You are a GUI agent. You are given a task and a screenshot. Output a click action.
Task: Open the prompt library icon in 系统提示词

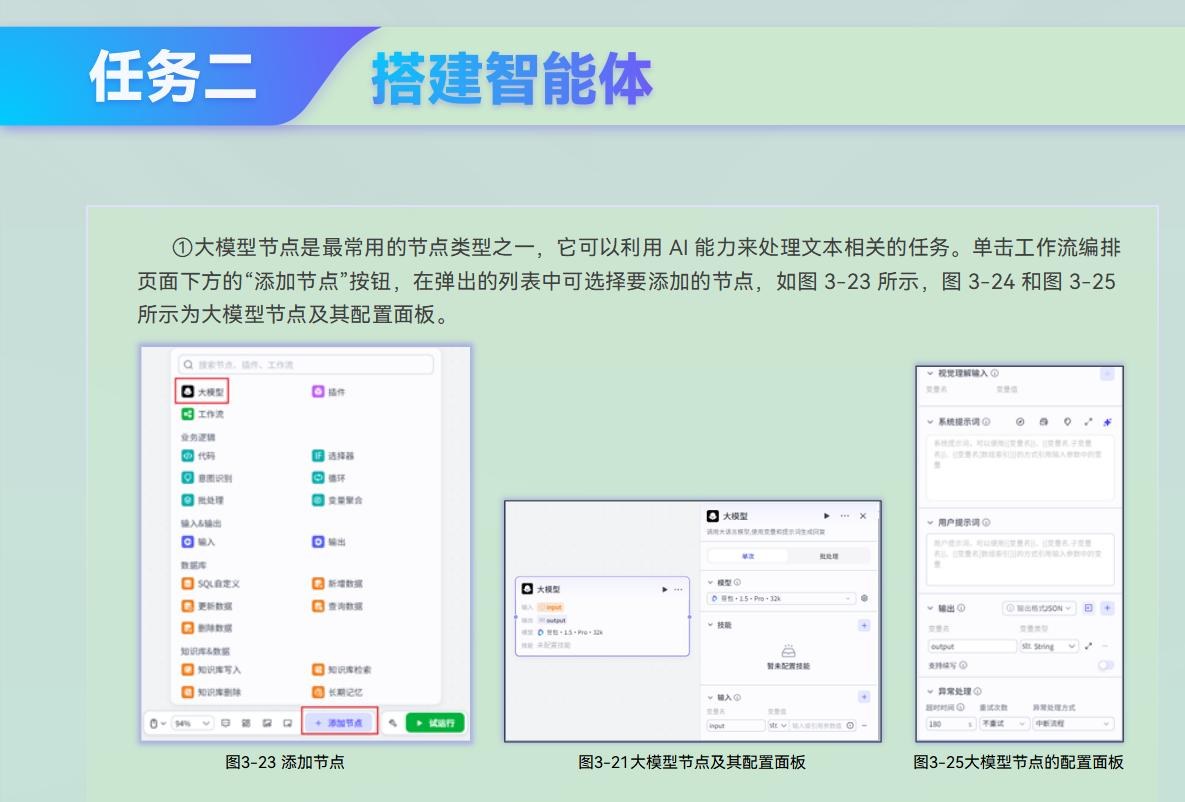1044,422
